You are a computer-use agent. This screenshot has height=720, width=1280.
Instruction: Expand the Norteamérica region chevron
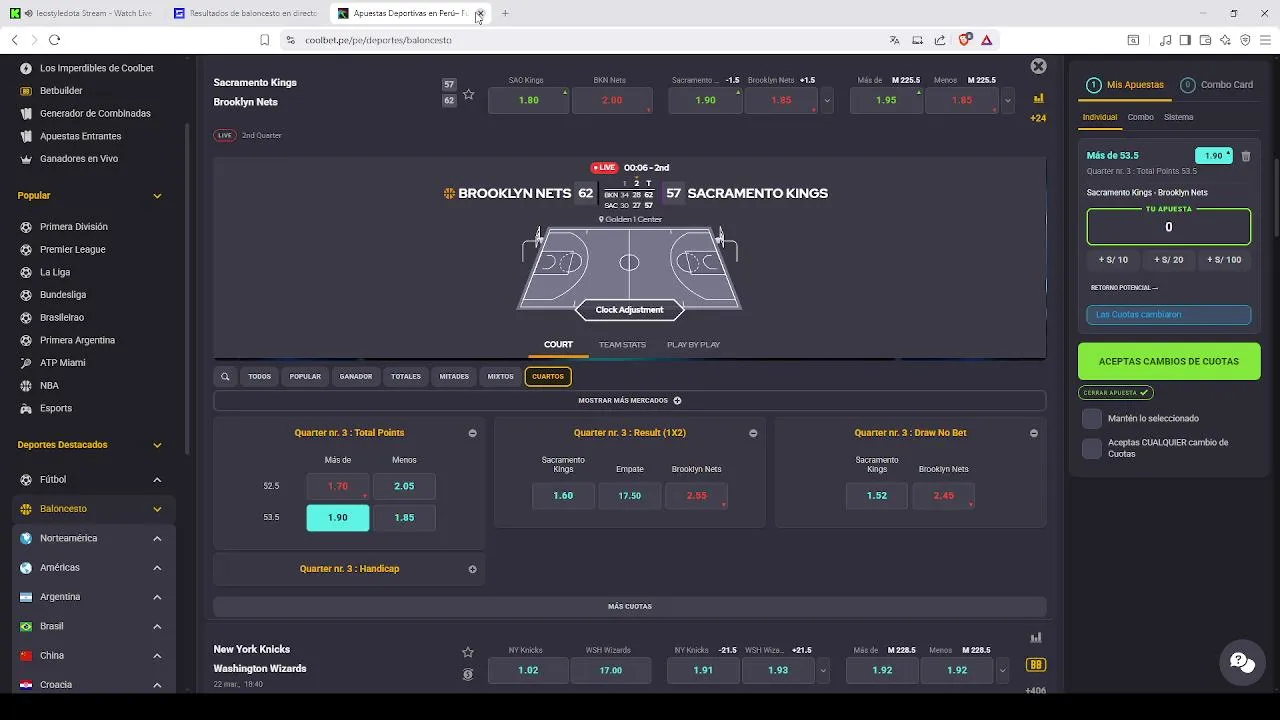157,538
